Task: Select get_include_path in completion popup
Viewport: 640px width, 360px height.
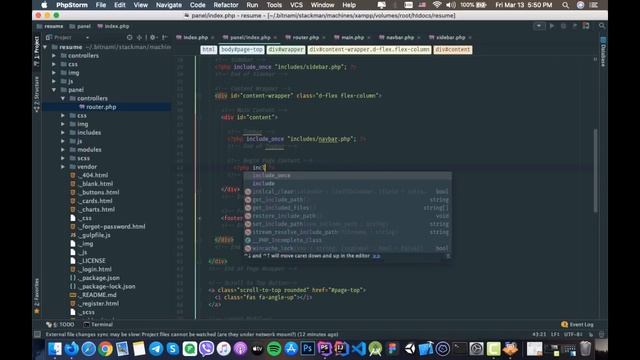Action: coord(348,200)
